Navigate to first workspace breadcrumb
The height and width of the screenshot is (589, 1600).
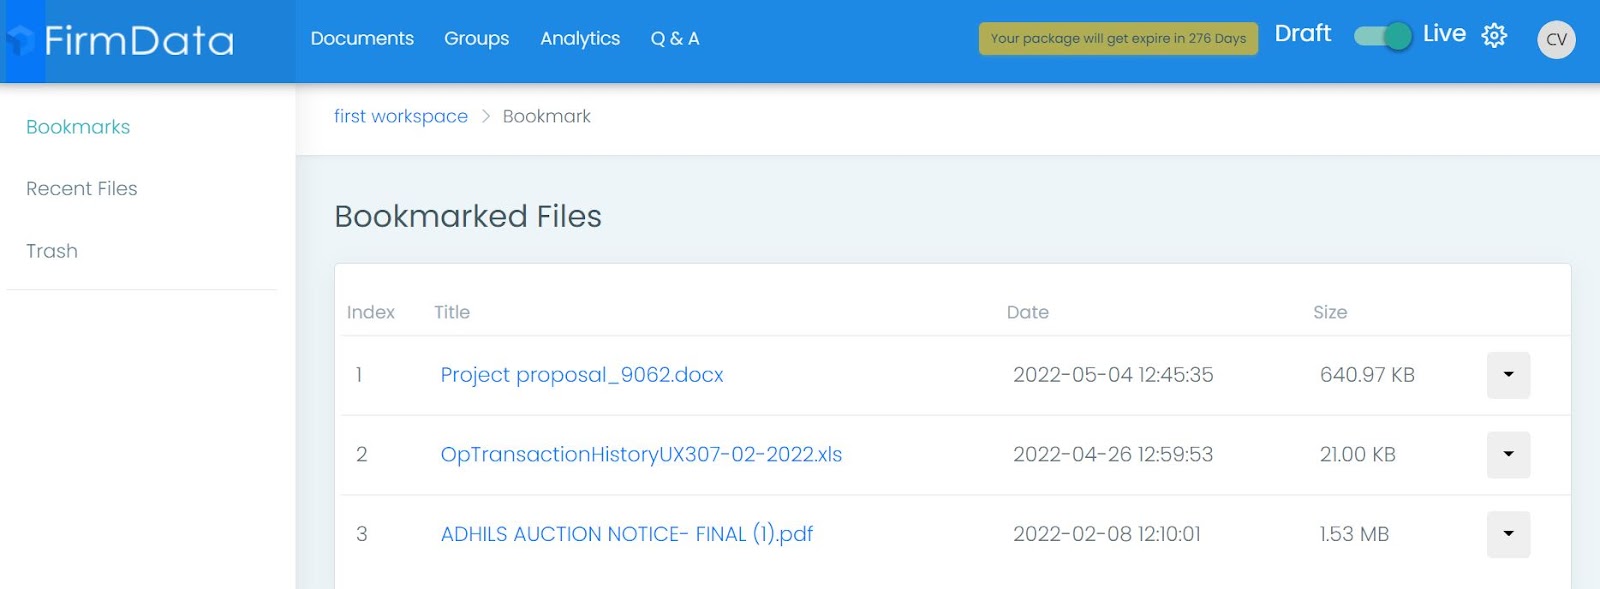pyautogui.click(x=401, y=117)
